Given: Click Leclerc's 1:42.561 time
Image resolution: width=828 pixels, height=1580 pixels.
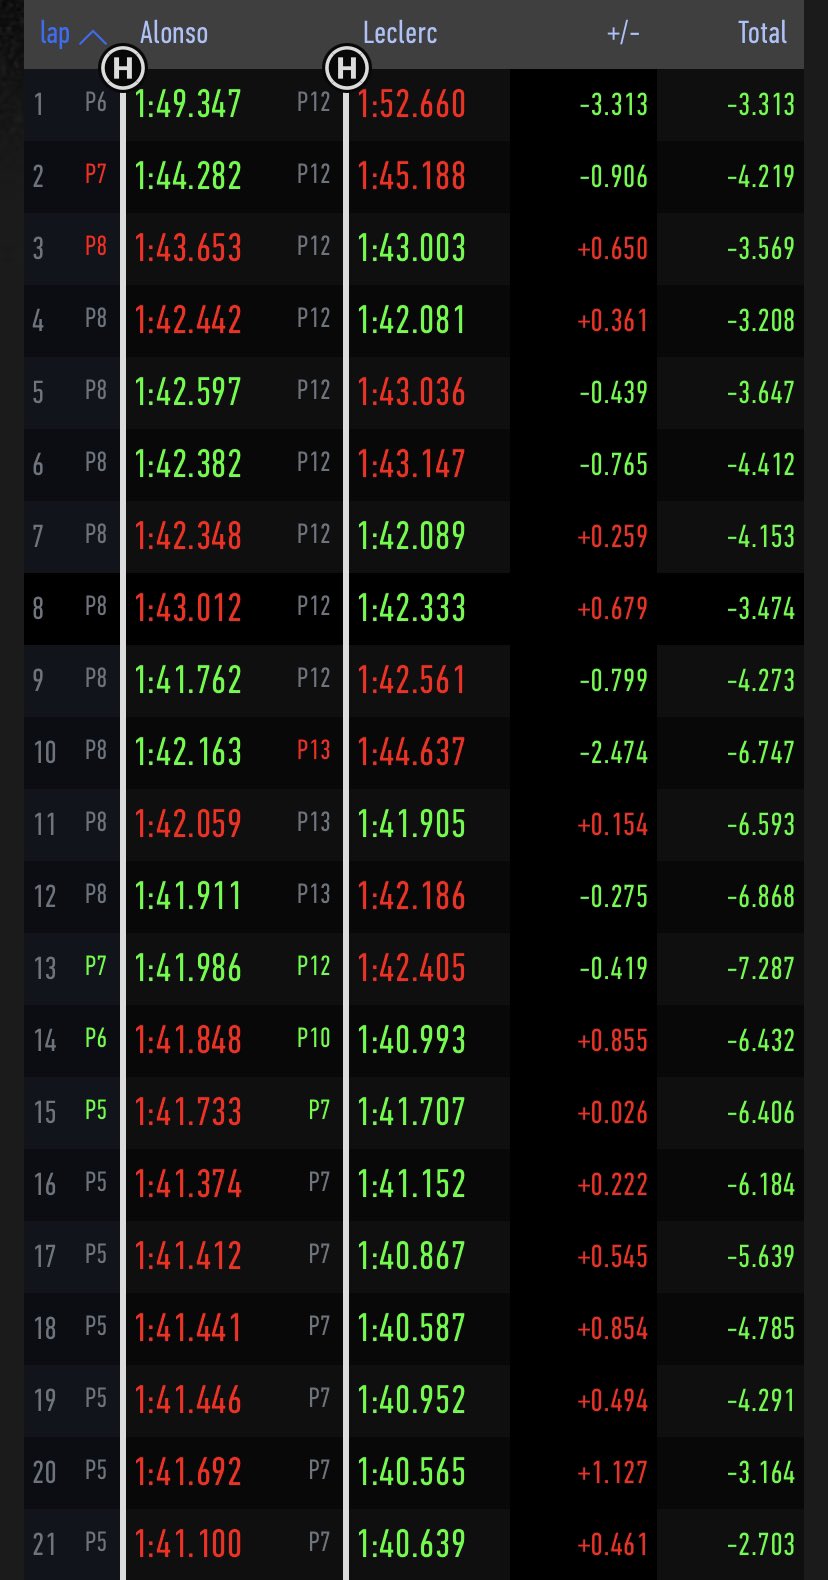Looking at the screenshot, I should tap(412, 680).
